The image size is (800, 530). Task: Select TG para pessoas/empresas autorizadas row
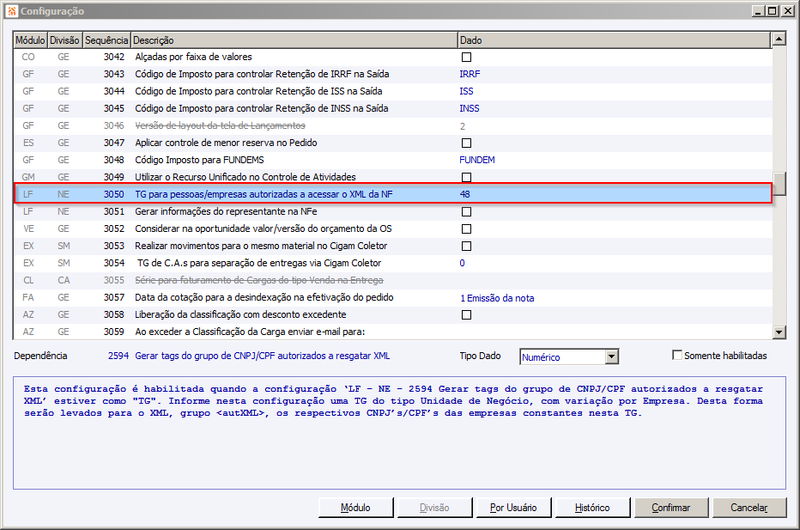(393, 194)
